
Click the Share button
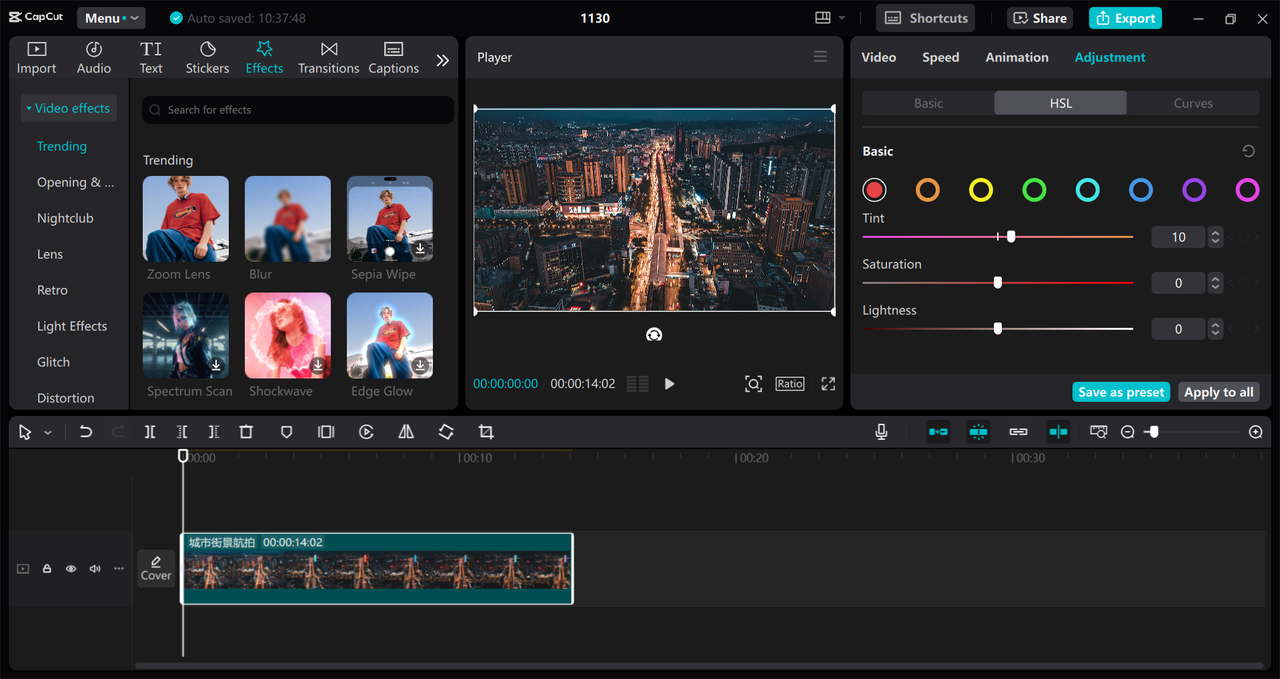pos(1041,18)
